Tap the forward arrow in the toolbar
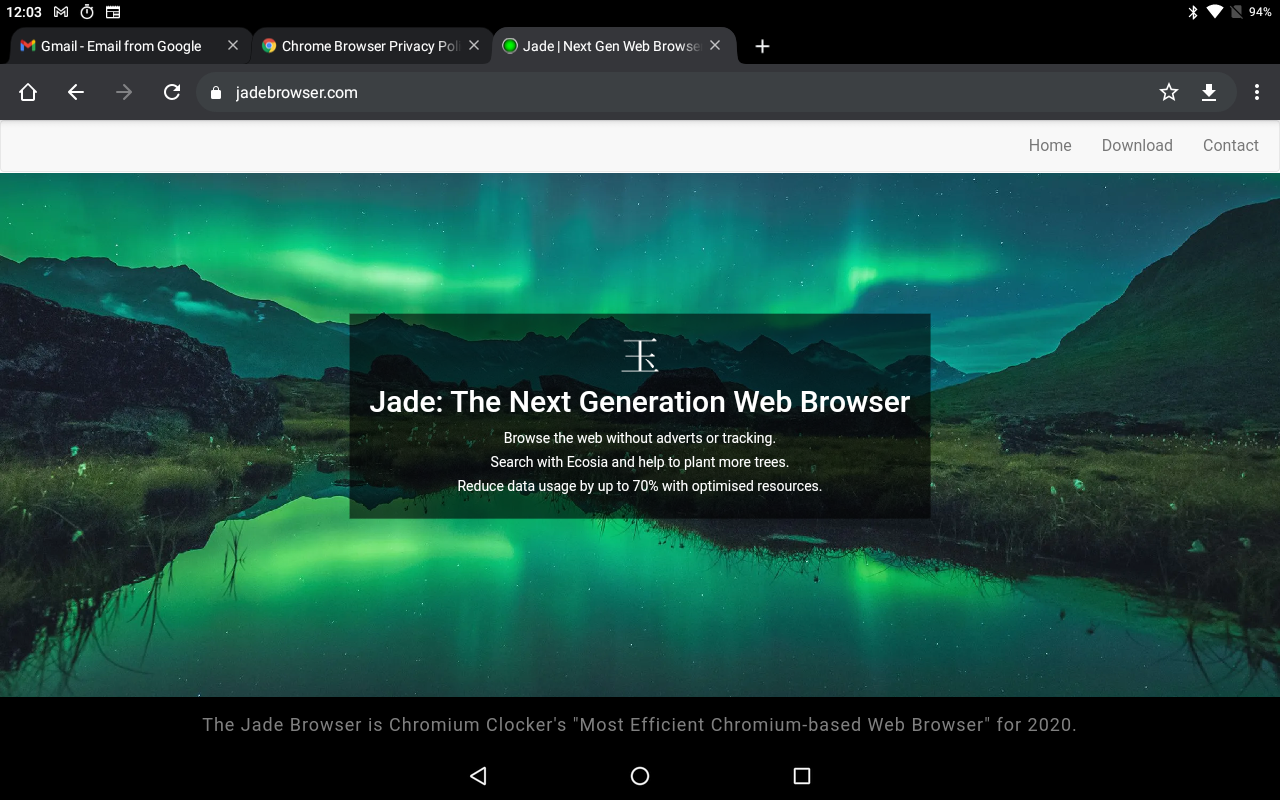 (x=124, y=92)
